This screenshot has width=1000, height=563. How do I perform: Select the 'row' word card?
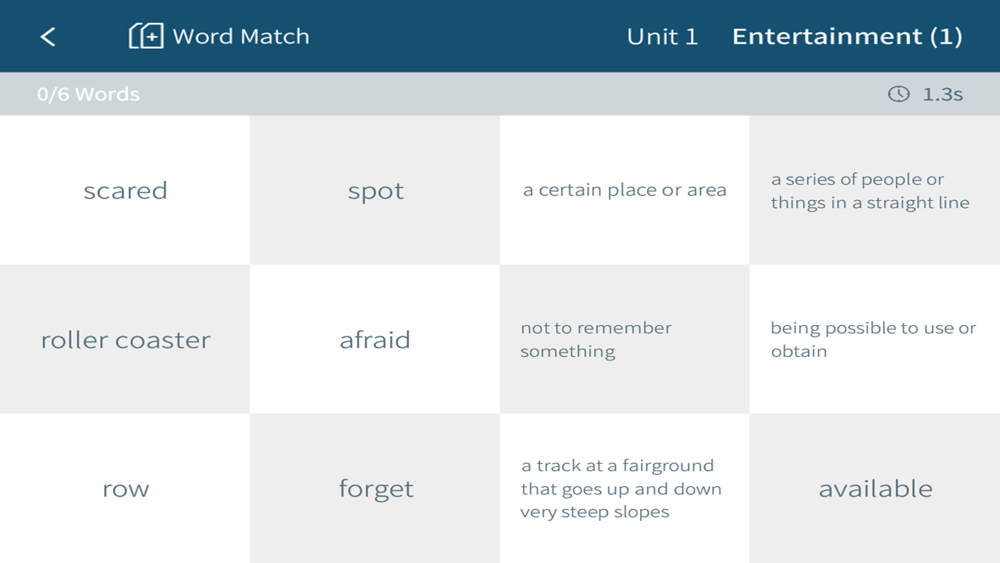tap(125, 488)
